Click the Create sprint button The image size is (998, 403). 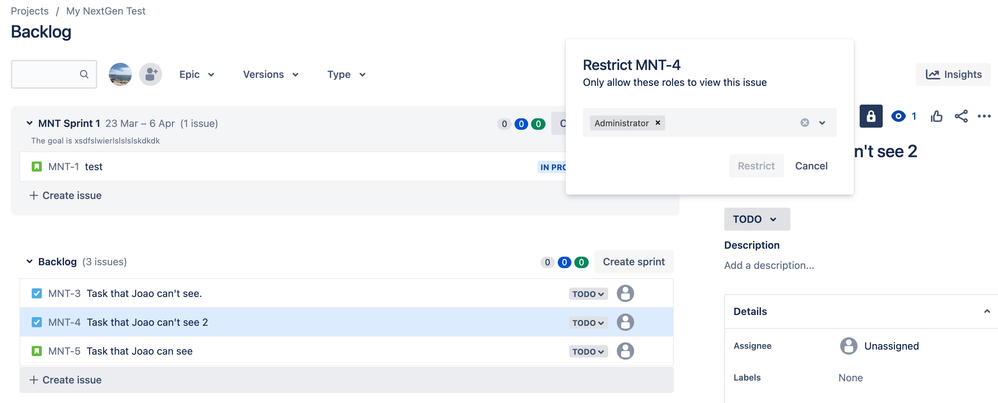coord(633,262)
